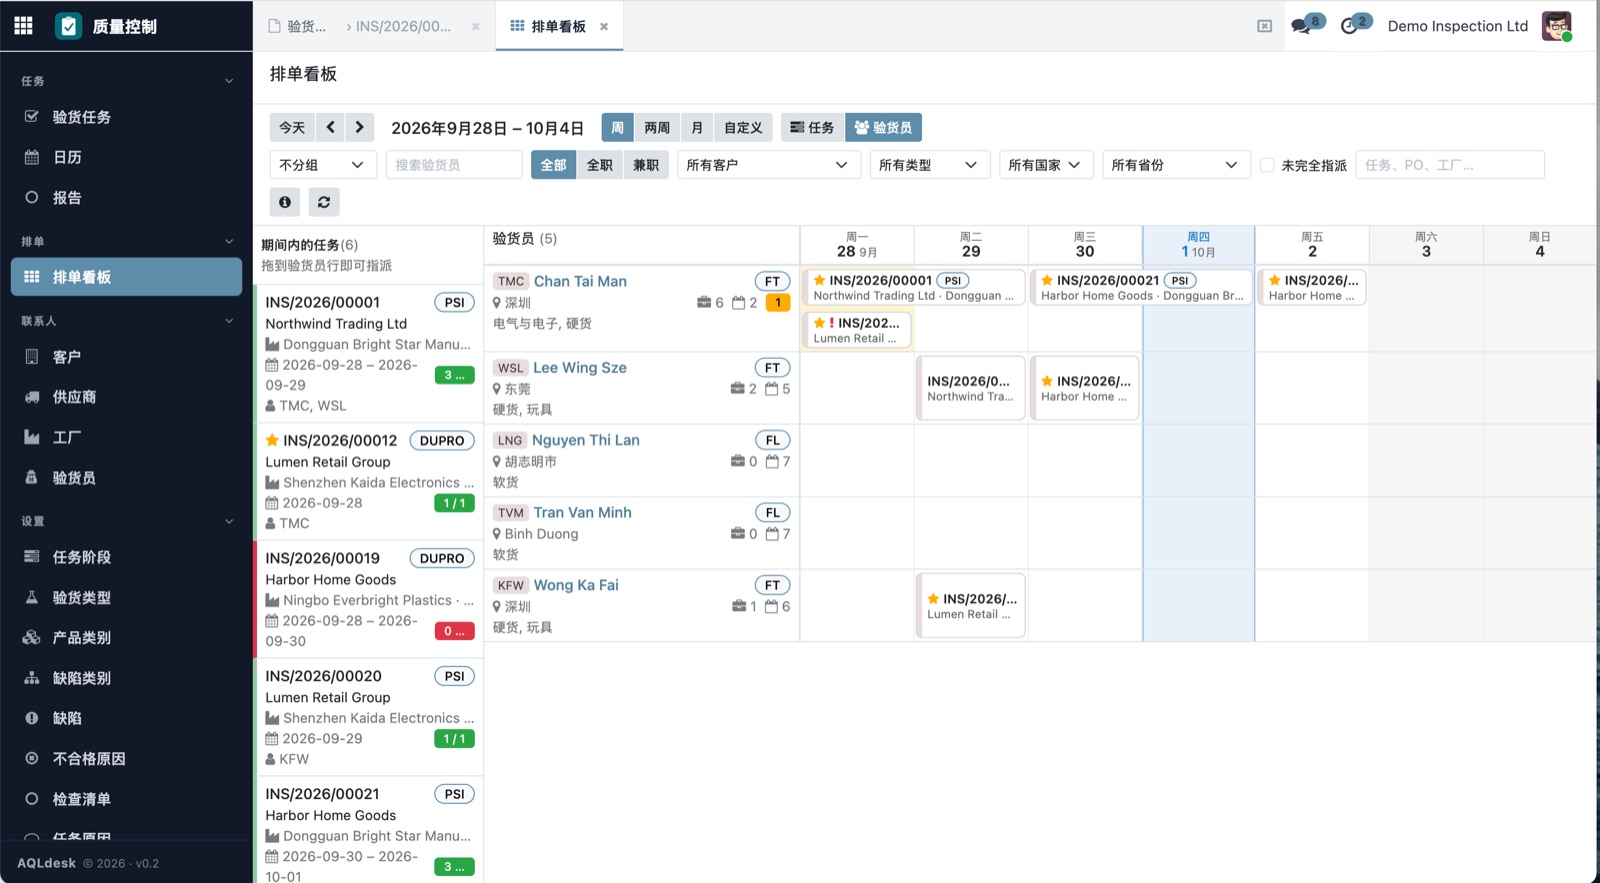Viewport: 1600px width, 883px height.
Task: Select 月 month range tab
Action: (x=697, y=127)
